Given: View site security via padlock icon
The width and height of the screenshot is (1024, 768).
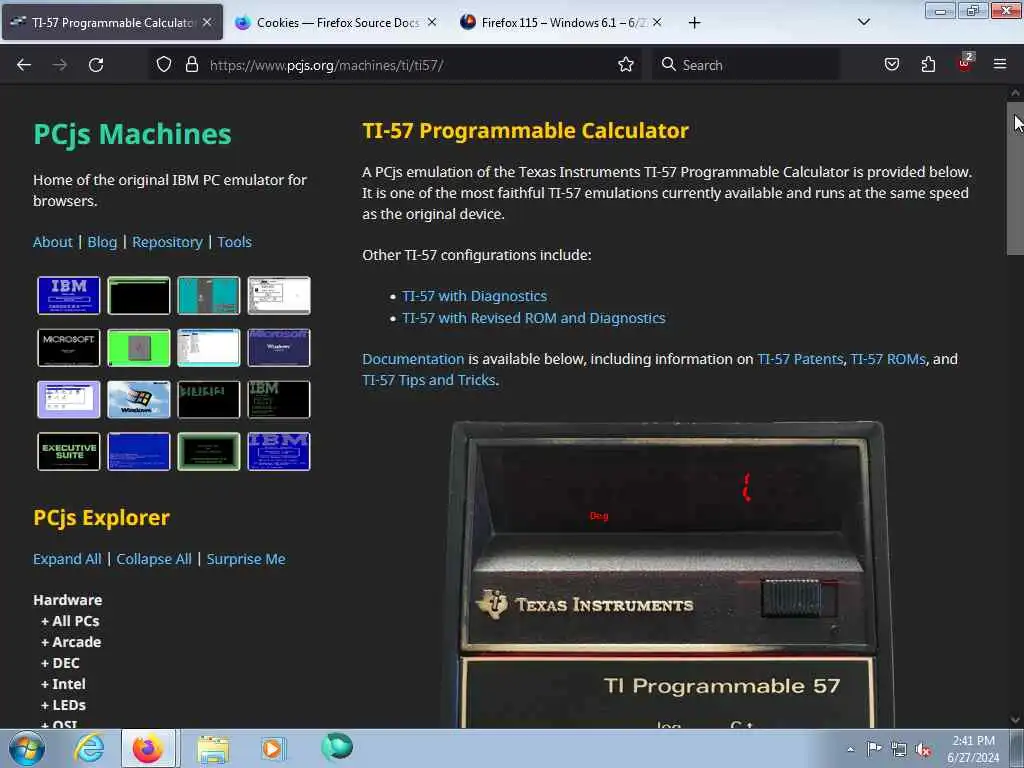Looking at the screenshot, I should pyautogui.click(x=191, y=65).
